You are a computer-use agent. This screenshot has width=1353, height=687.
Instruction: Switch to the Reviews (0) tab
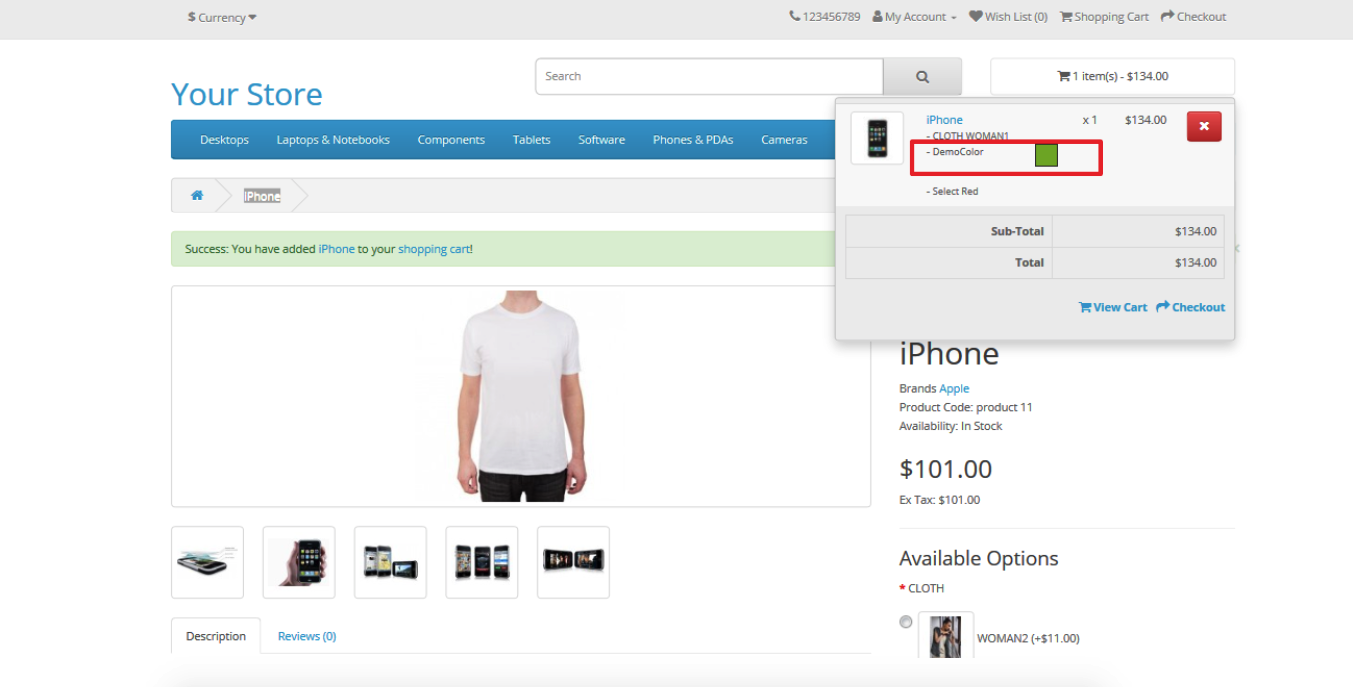pyautogui.click(x=306, y=636)
